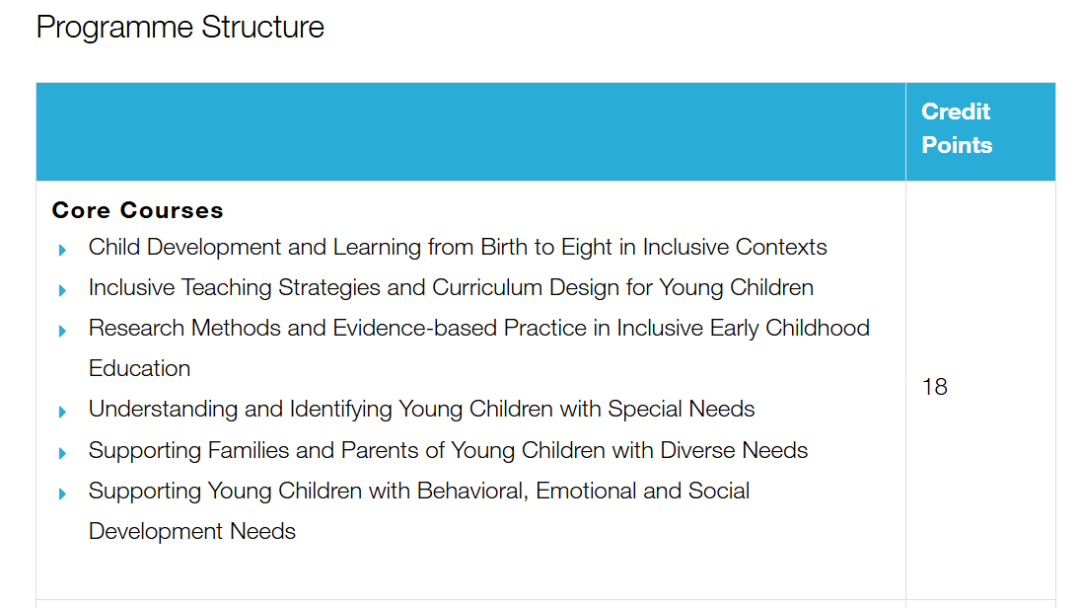Click the word Education on its own line
The height and width of the screenshot is (608, 1080).
(x=139, y=368)
